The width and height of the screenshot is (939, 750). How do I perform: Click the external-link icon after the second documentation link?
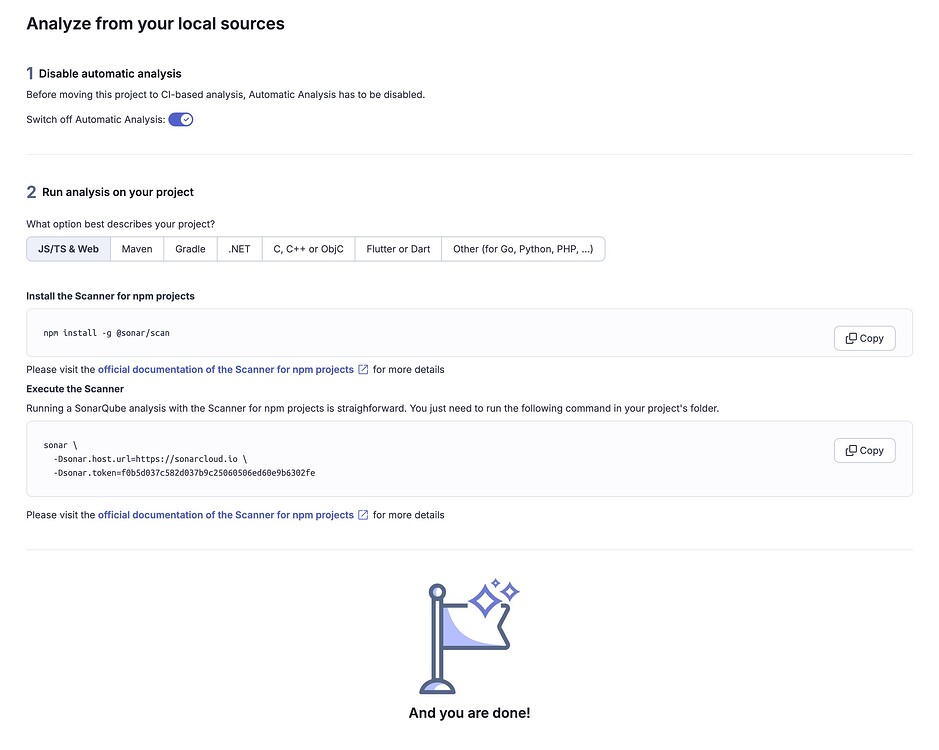pyautogui.click(x=362, y=514)
